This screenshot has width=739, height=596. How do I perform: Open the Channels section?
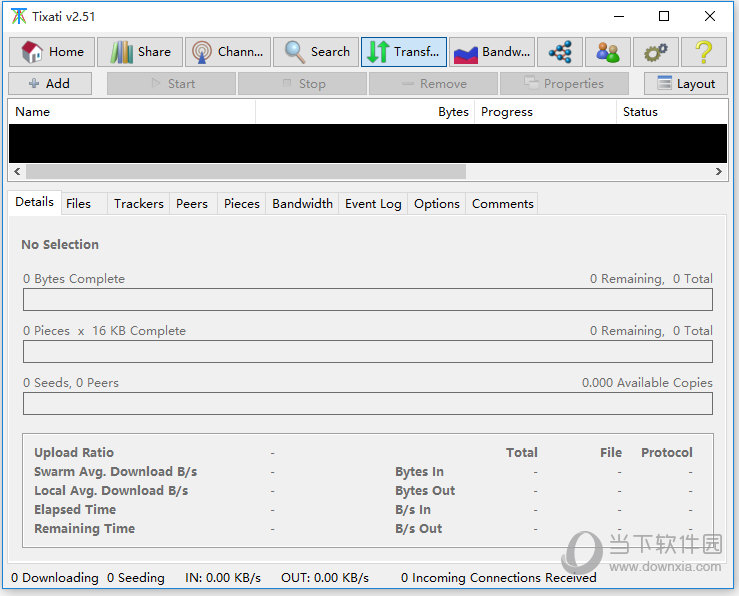tap(228, 52)
